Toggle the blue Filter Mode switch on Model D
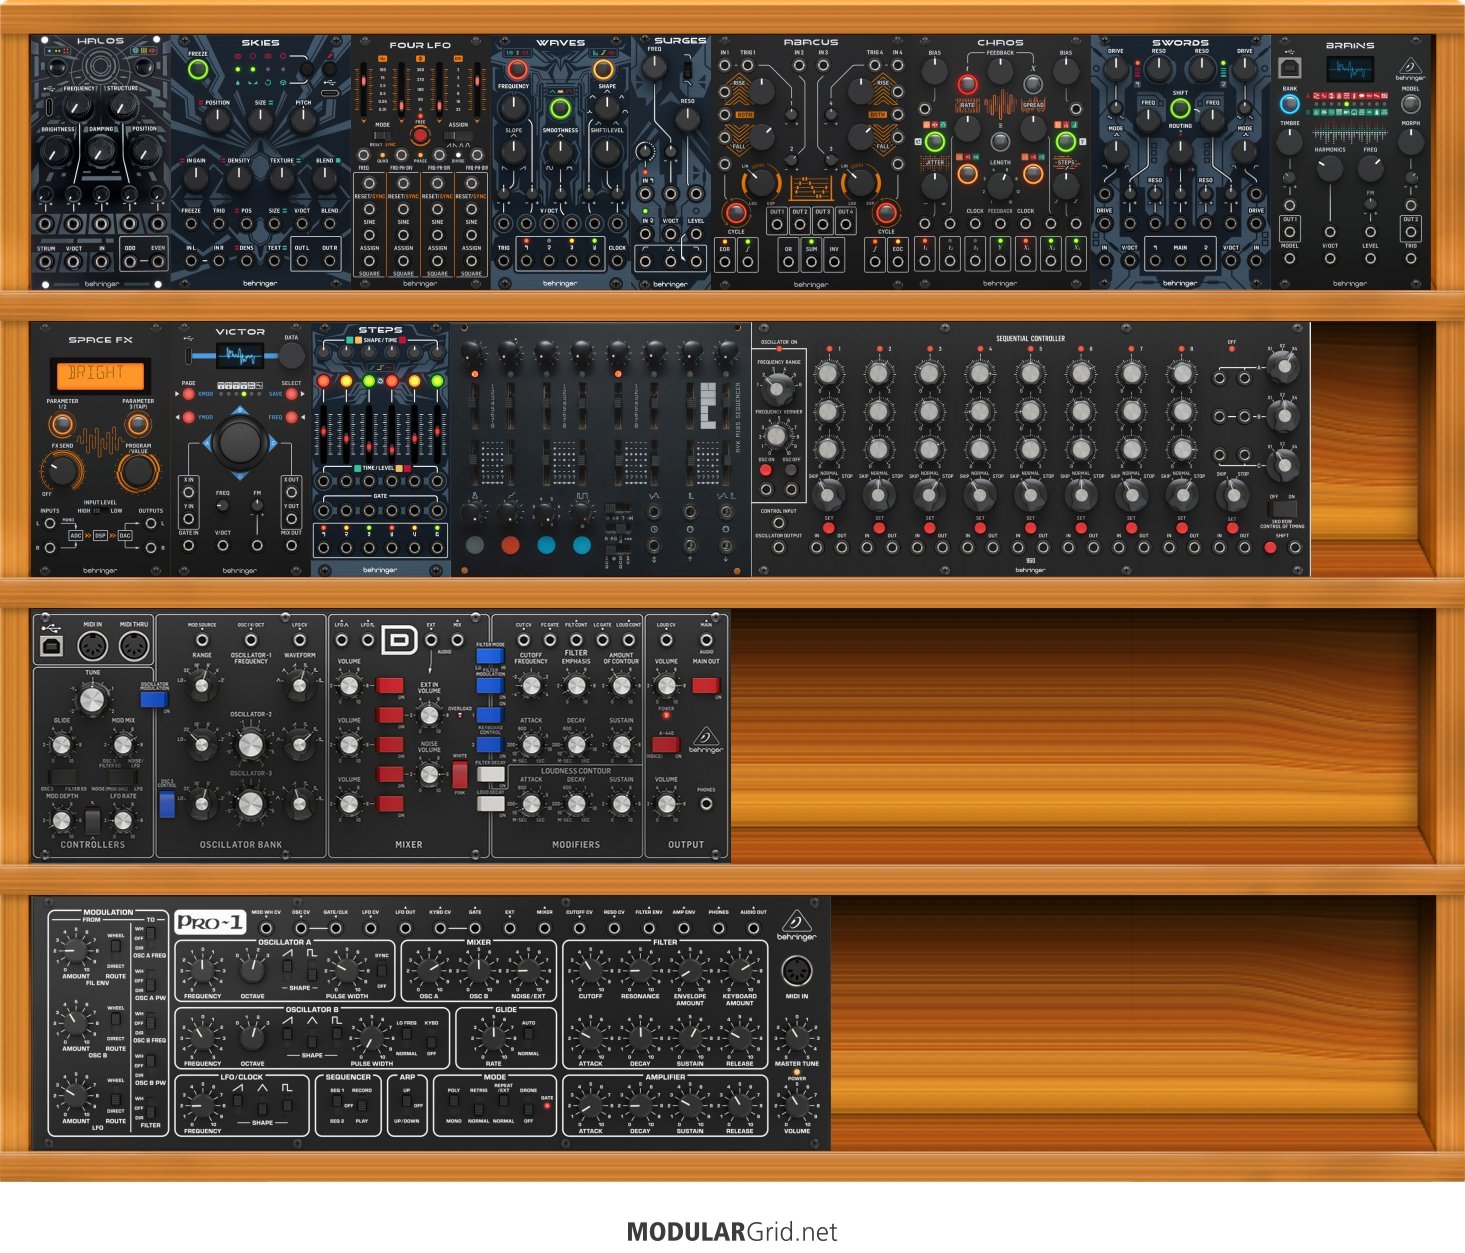Viewport: 1465px width, 1253px height. pyautogui.click(x=489, y=656)
